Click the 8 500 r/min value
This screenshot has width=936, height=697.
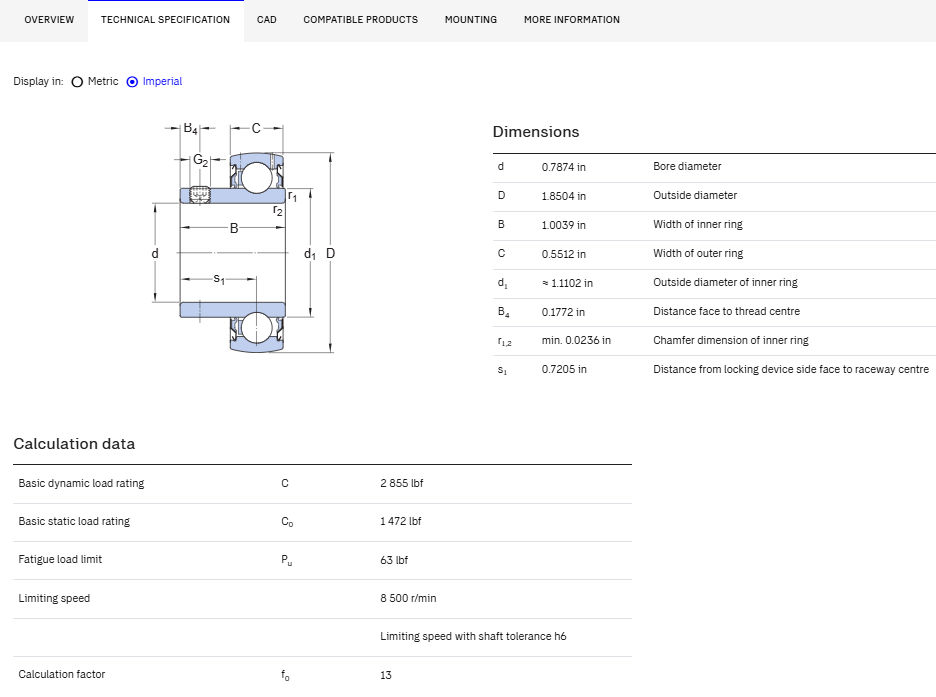click(408, 598)
